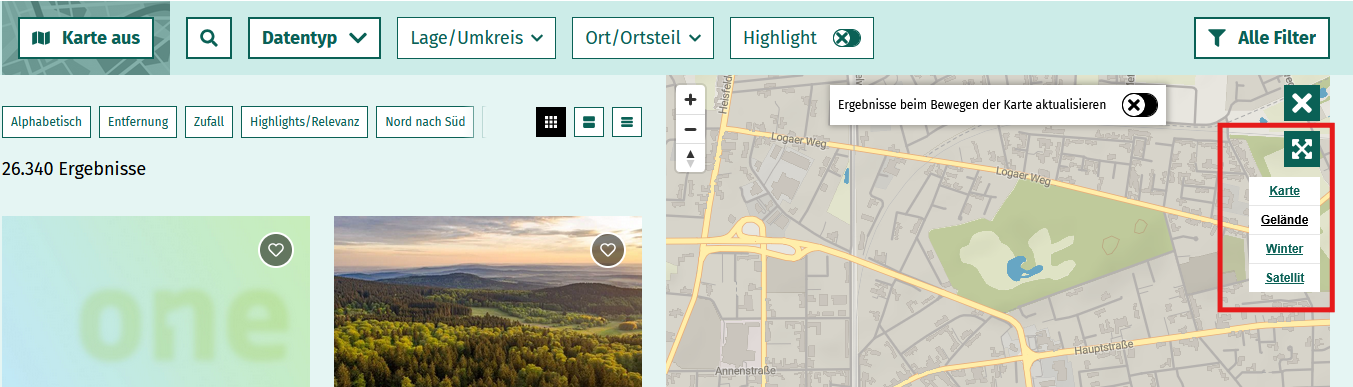1353x387 pixels.
Task: Switch to compact list view
Action: [627, 122]
